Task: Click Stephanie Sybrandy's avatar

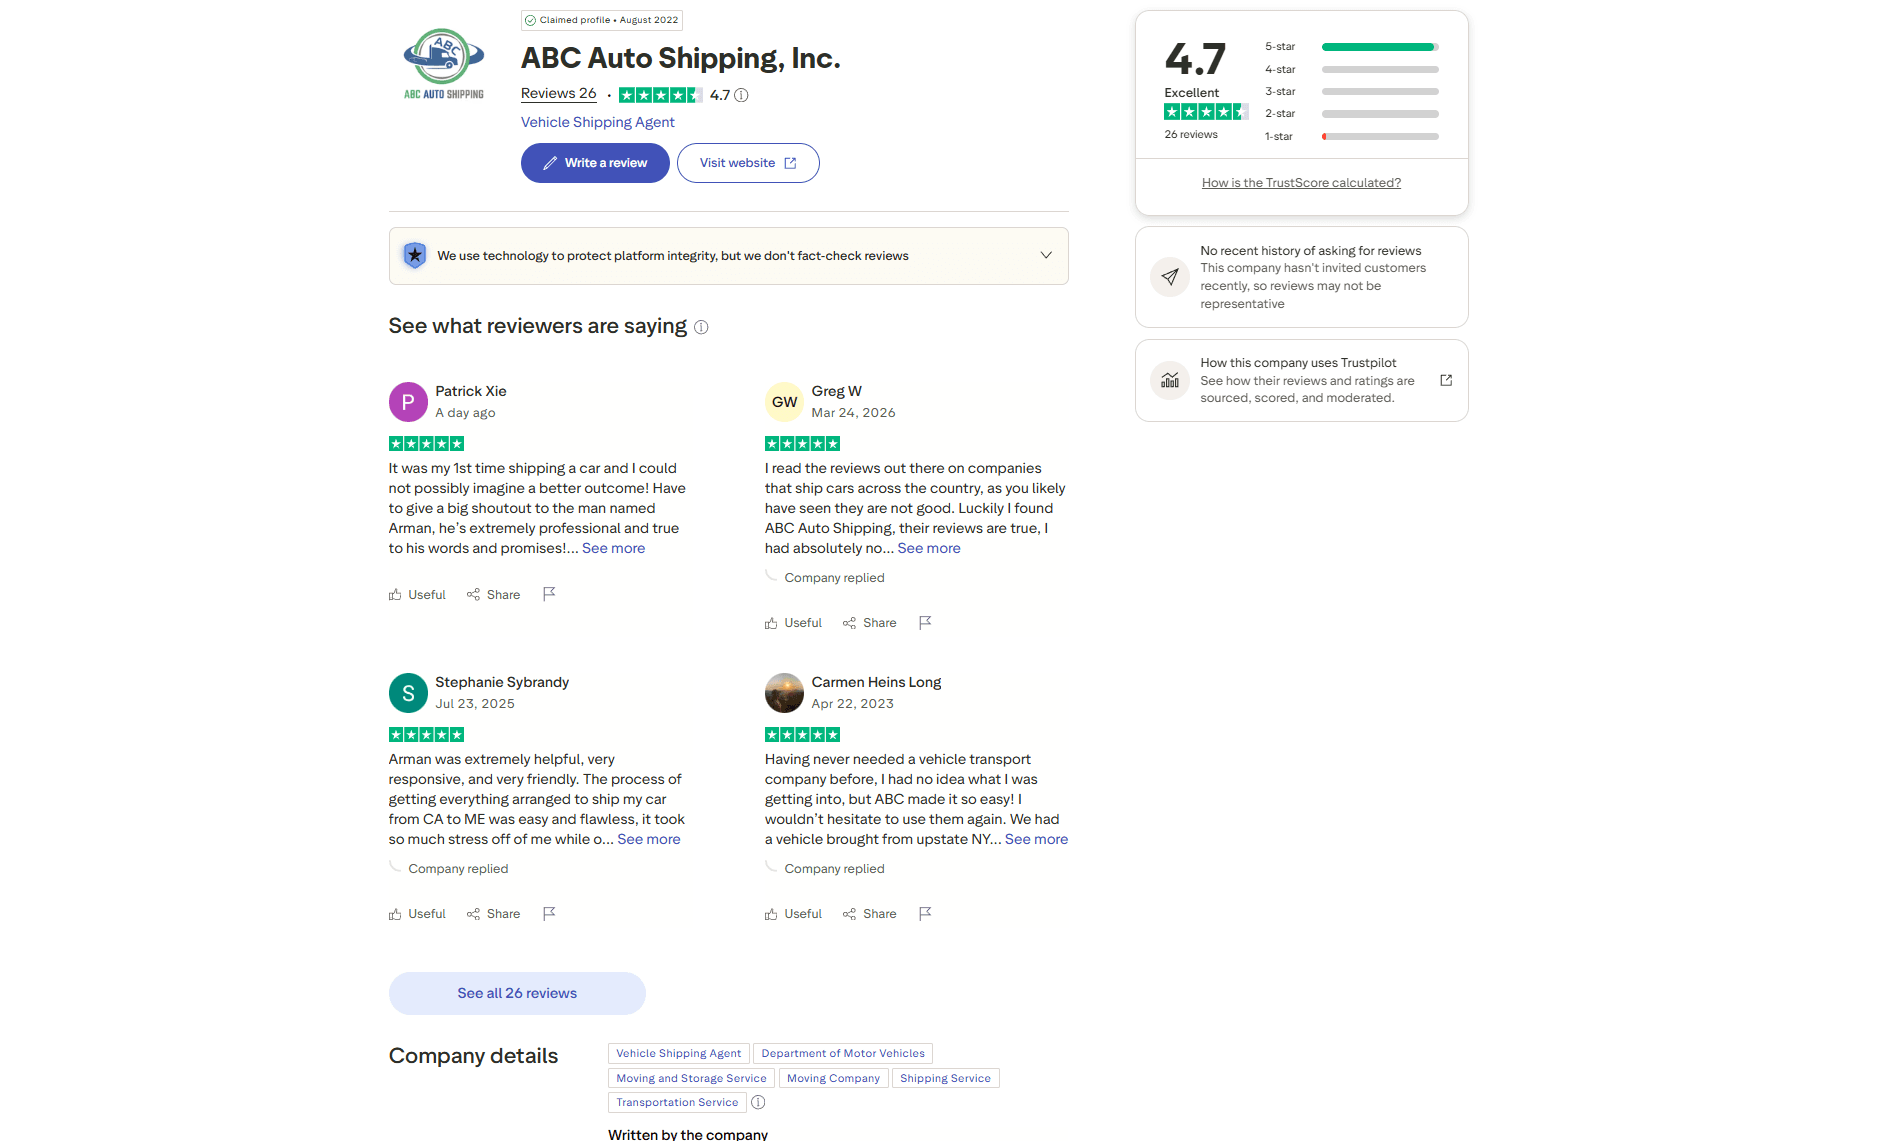Action: [408, 693]
